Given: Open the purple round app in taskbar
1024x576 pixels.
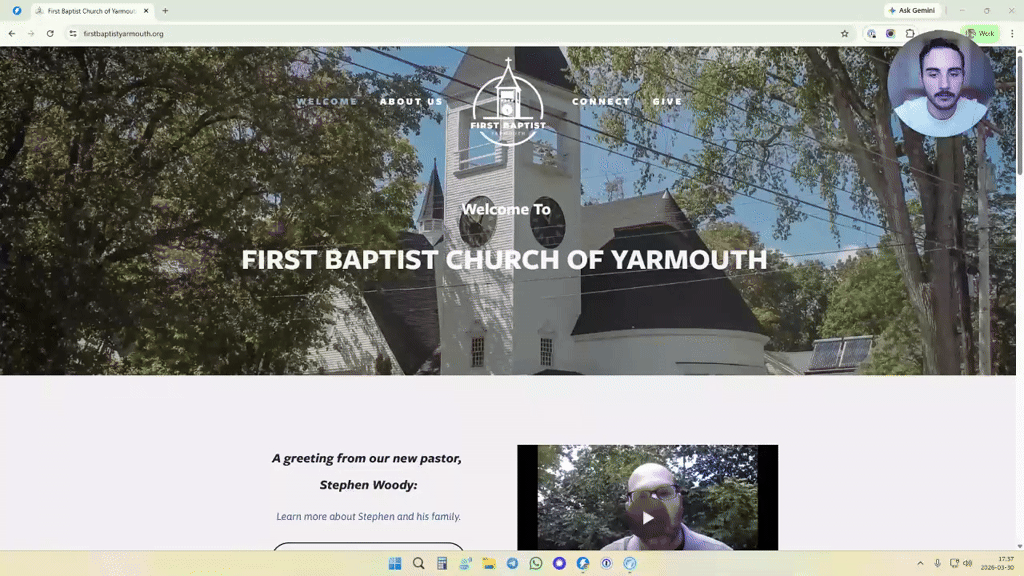Looking at the screenshot, I should click(560, 563).
